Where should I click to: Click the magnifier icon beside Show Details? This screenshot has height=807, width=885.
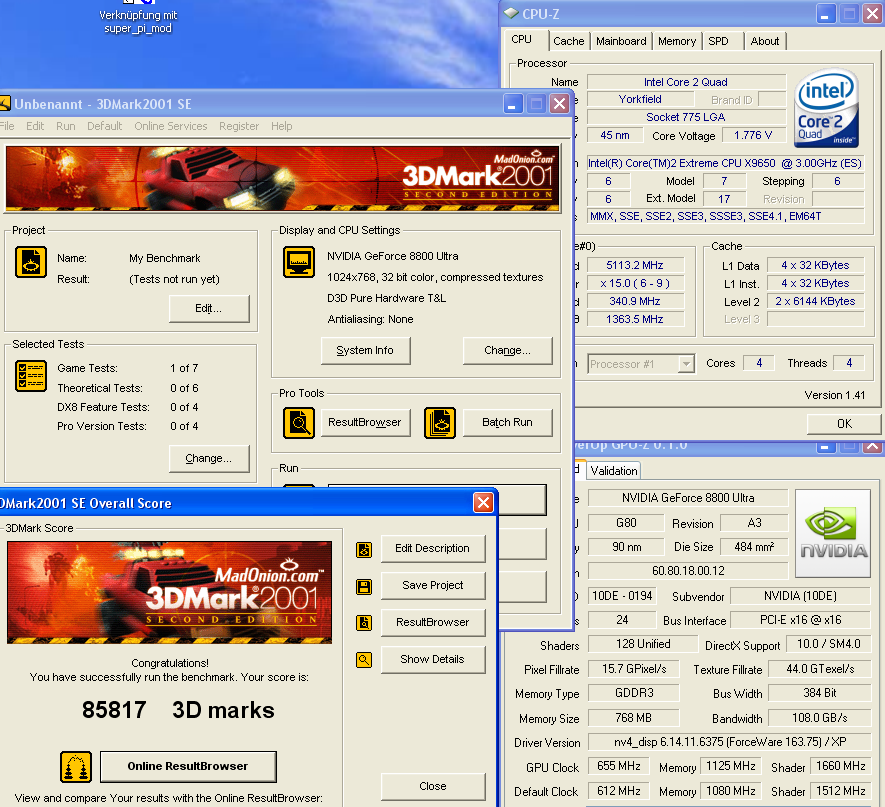click(x=364, y=660)
